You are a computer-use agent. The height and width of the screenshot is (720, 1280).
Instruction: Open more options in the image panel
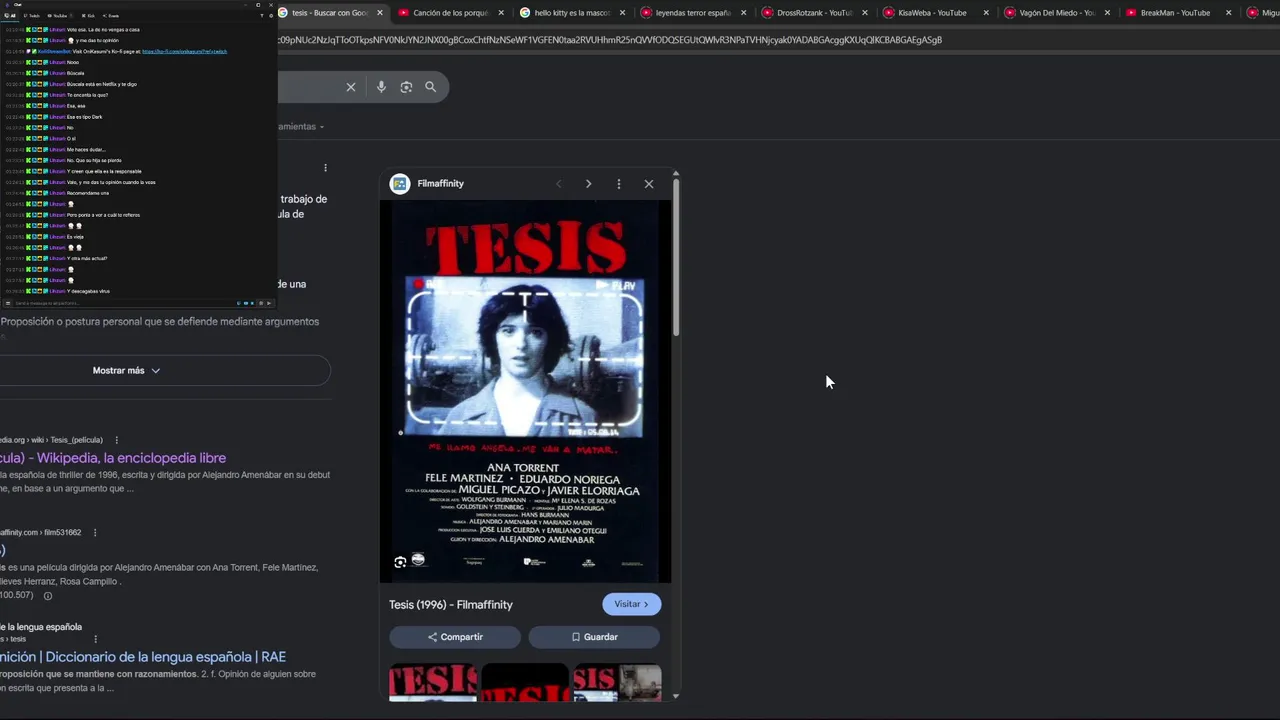click(x=619, y=184)
